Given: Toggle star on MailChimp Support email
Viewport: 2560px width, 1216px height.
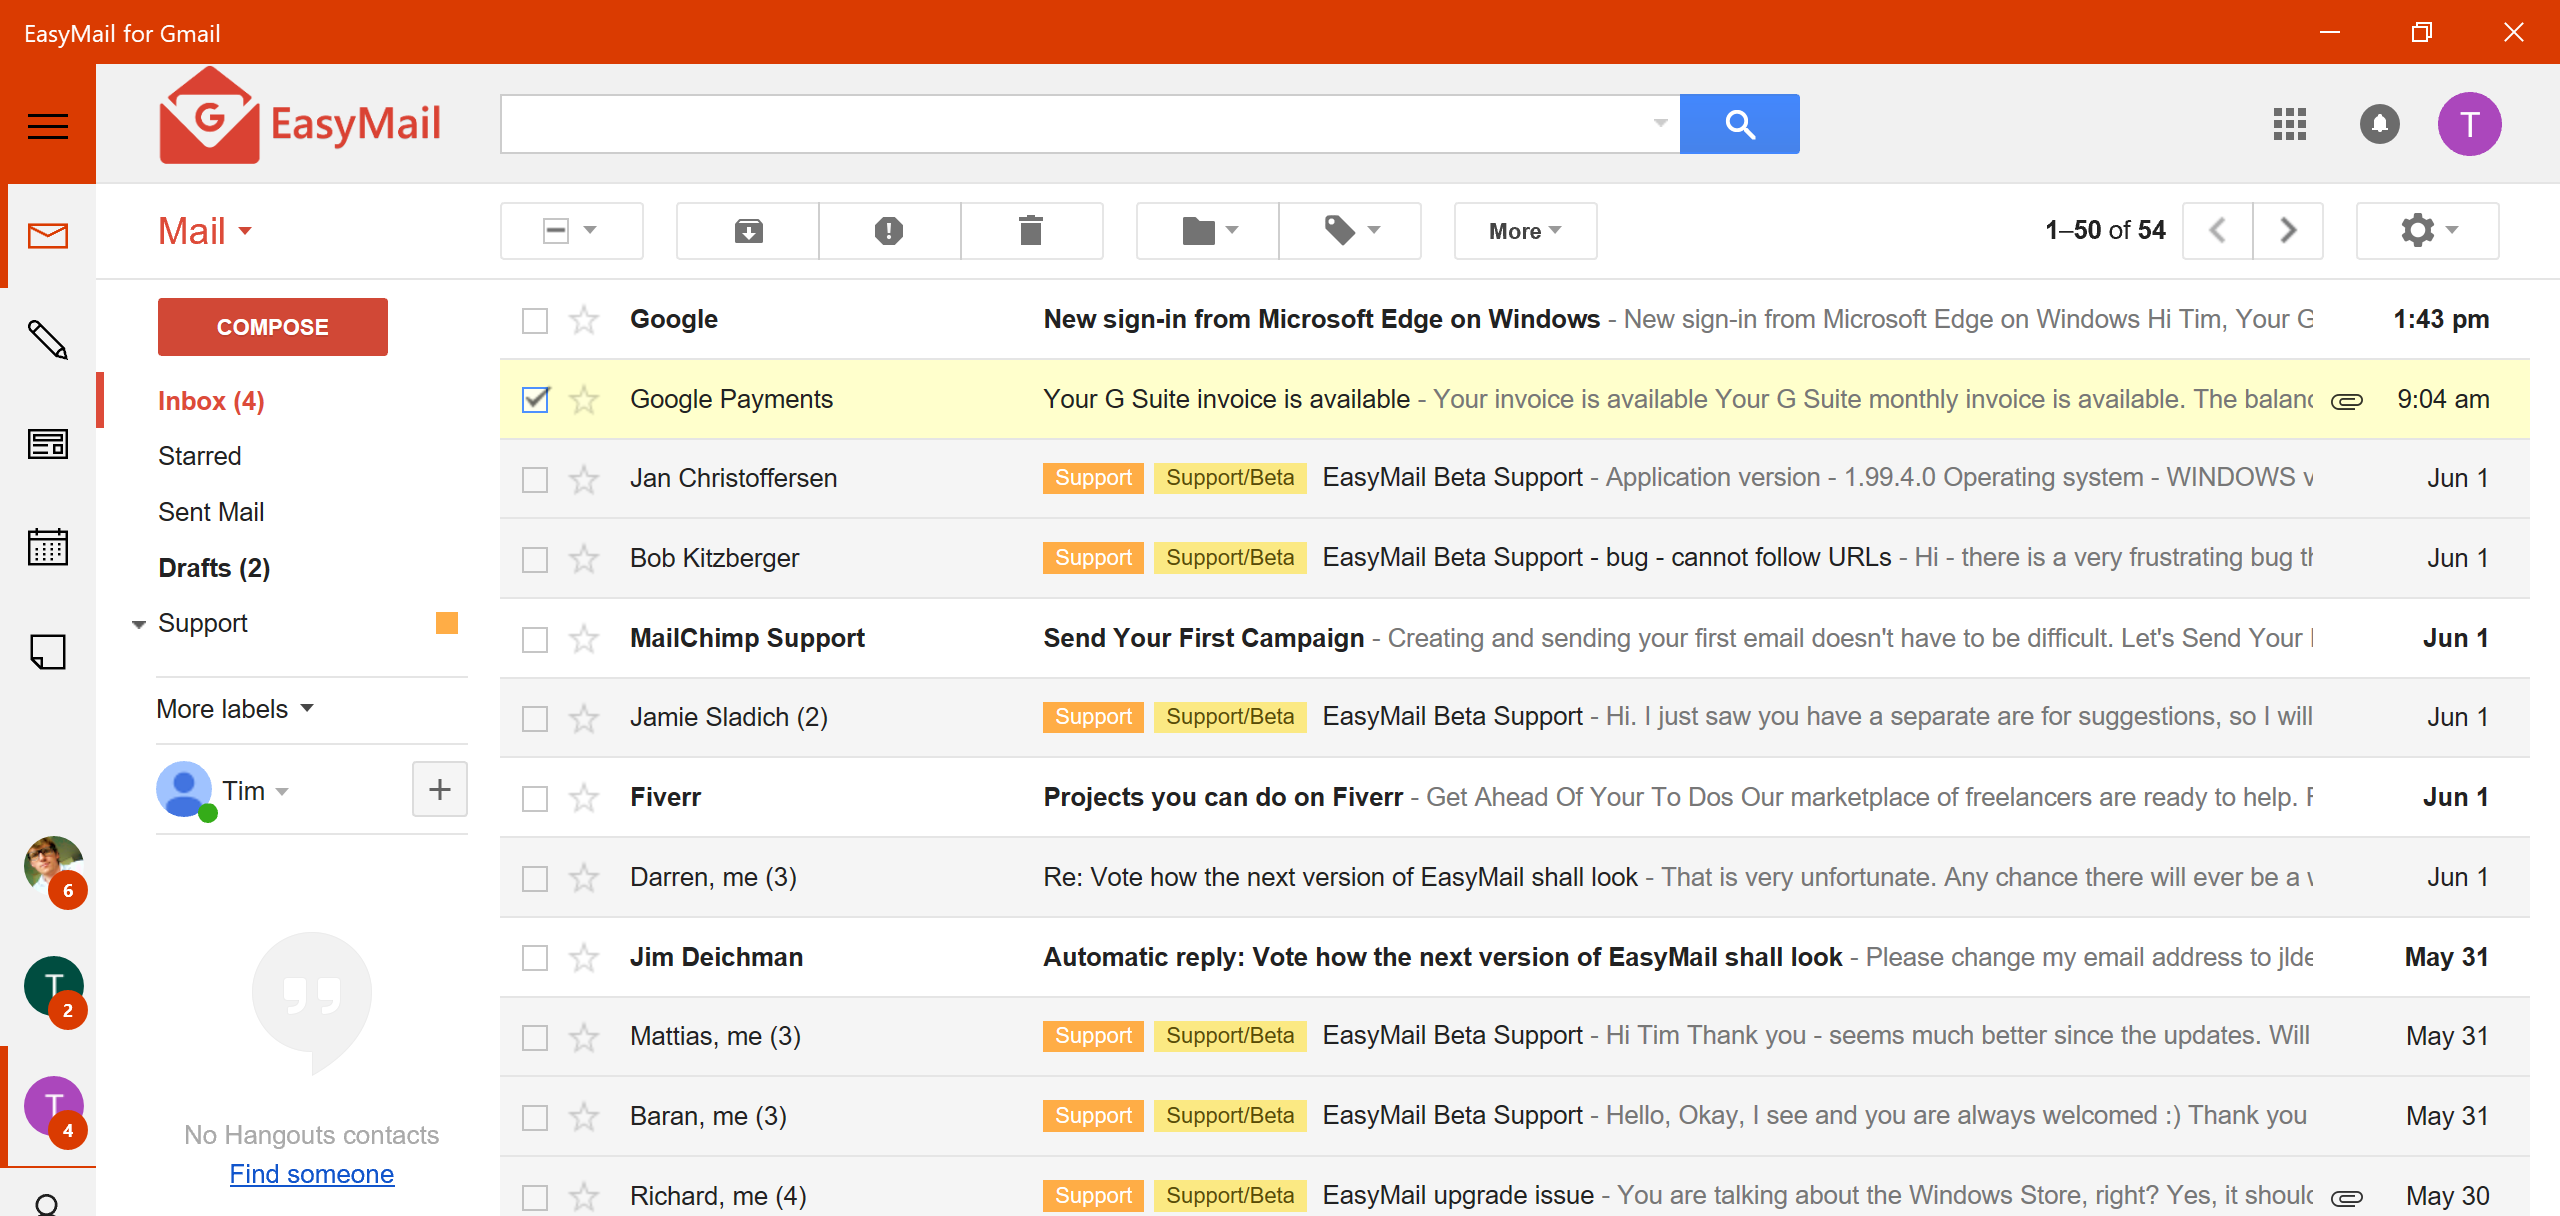Looking at the screenshot, I should coord(583,637).
